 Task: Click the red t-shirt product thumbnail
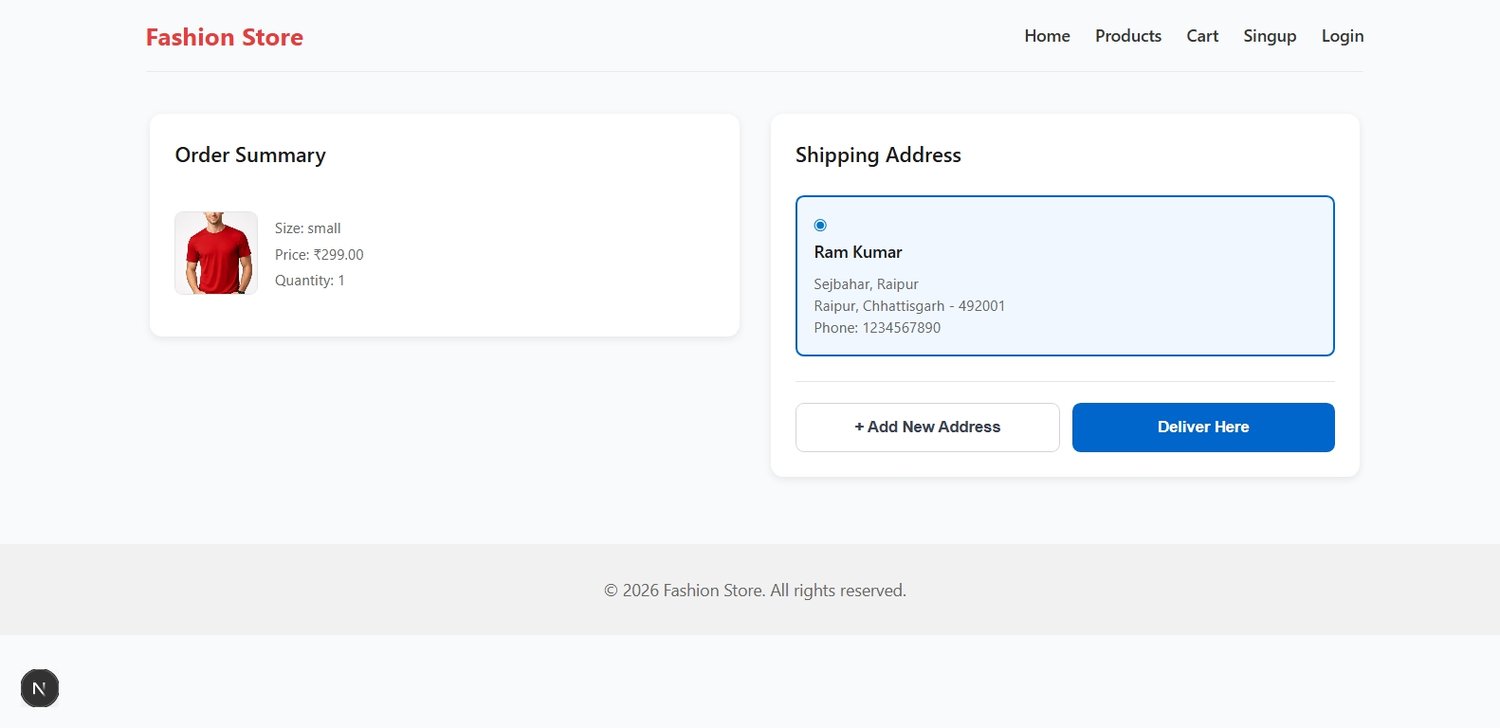pyautogui.click(x=216, y=253)
